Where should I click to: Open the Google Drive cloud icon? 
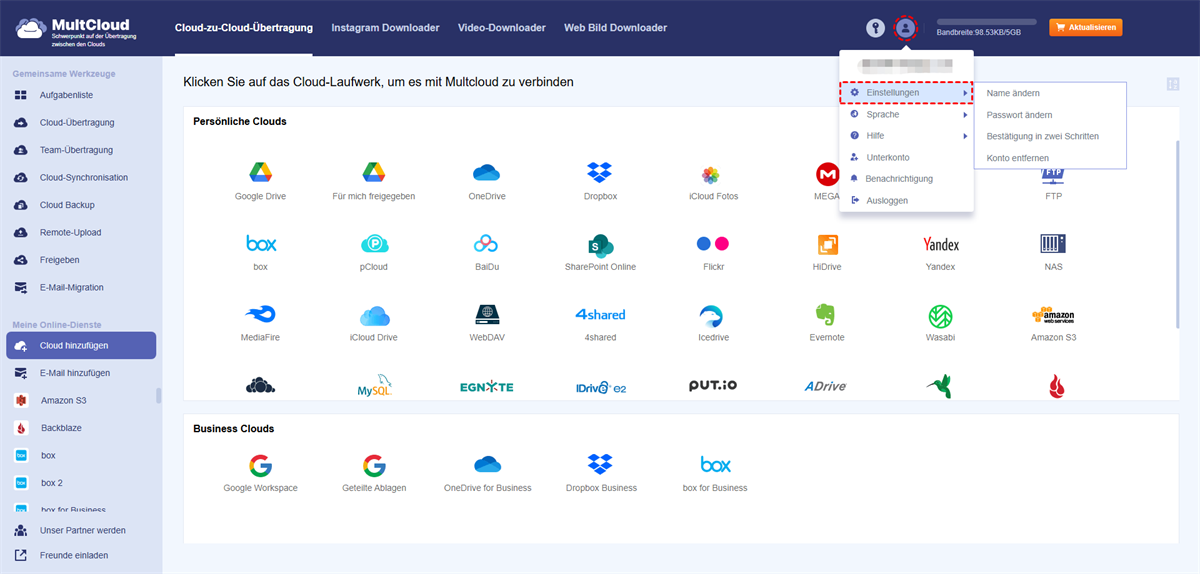click(260, 172)
